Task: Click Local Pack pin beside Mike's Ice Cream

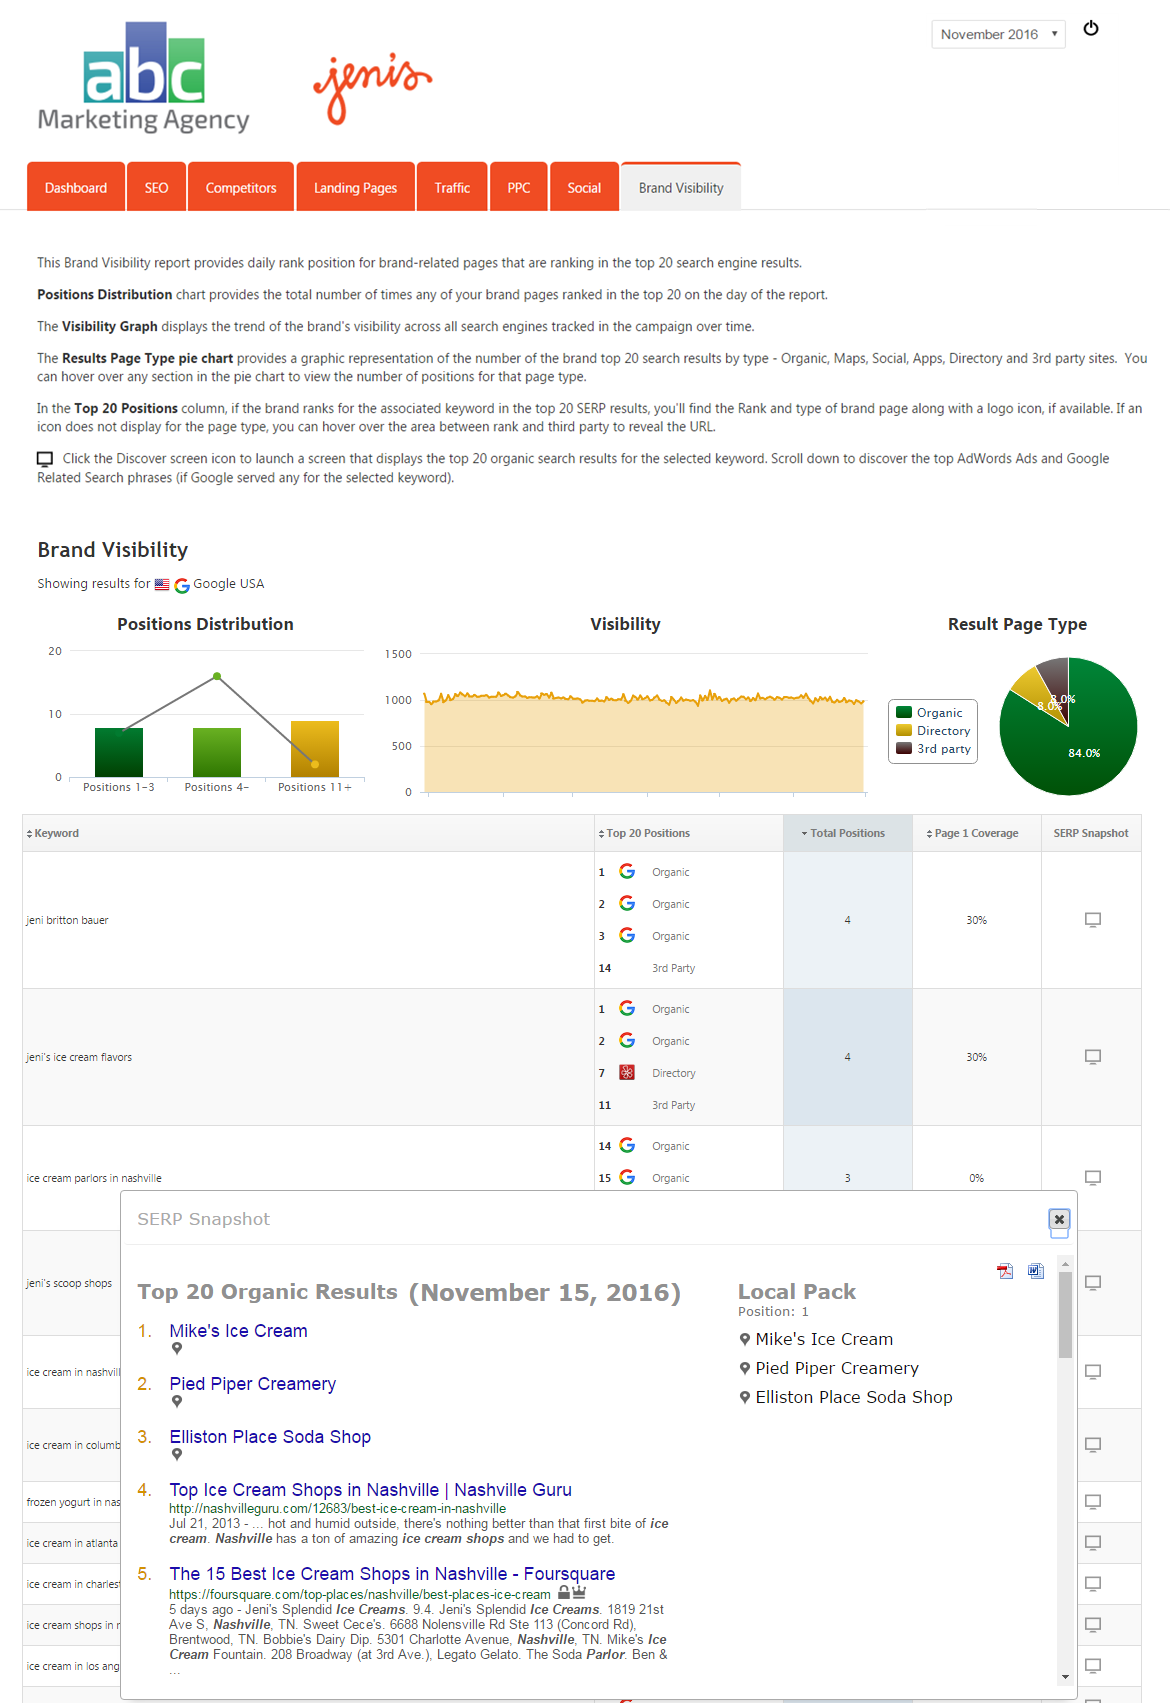Action: pyautogui.click(x=745, y=1339)
